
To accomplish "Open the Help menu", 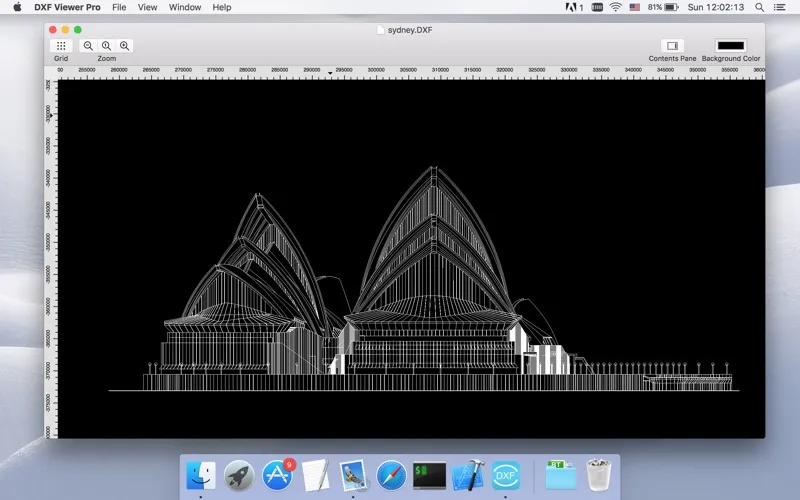I will click(221, 7).
